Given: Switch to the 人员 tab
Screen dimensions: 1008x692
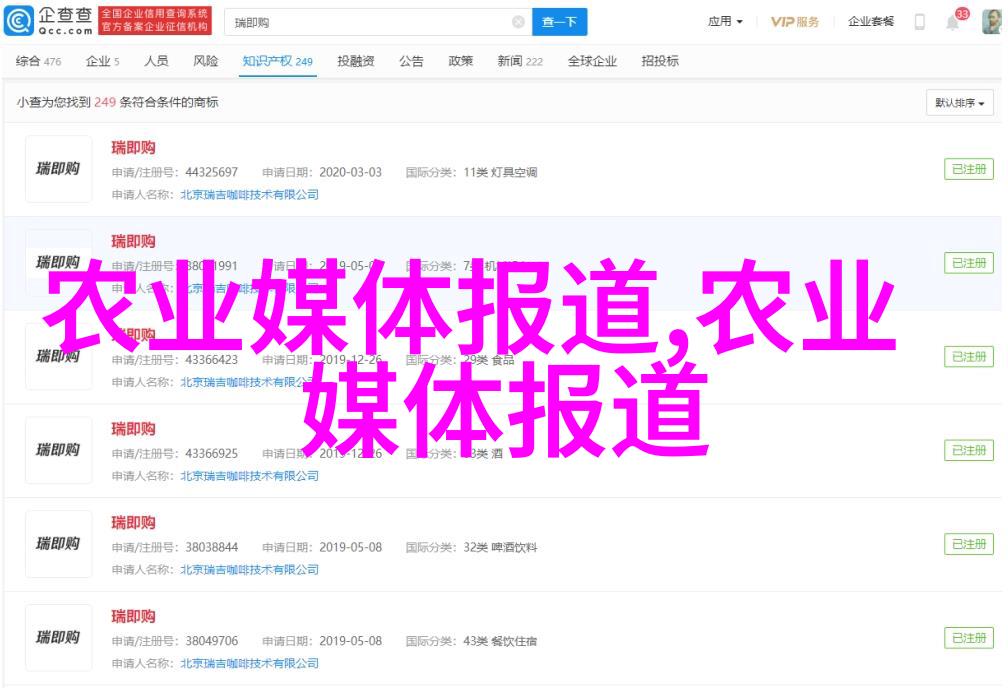Looking at the screenshot, I should pyautogui.click(x=156, y=61).
